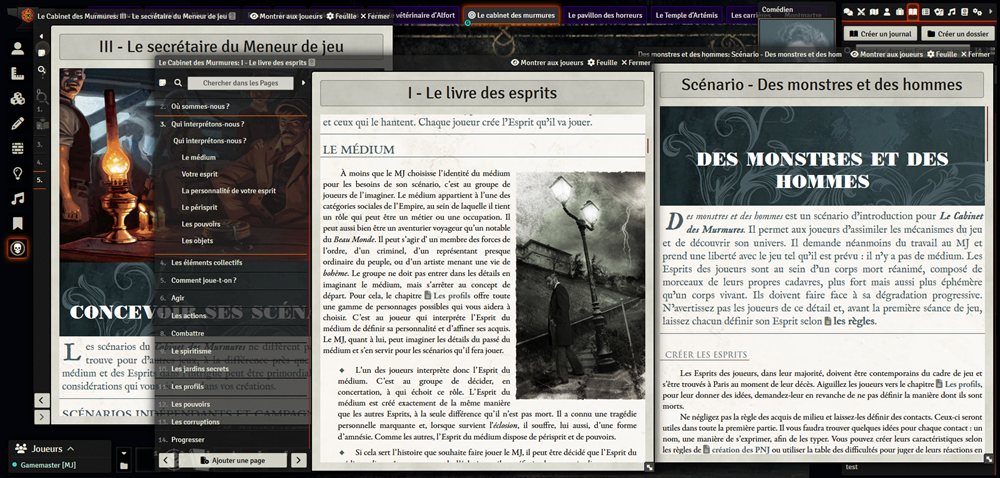1000x478 pixels.
Task: Collapse the Livre des esprits page sidebar arrow
Action: (304, 83)
